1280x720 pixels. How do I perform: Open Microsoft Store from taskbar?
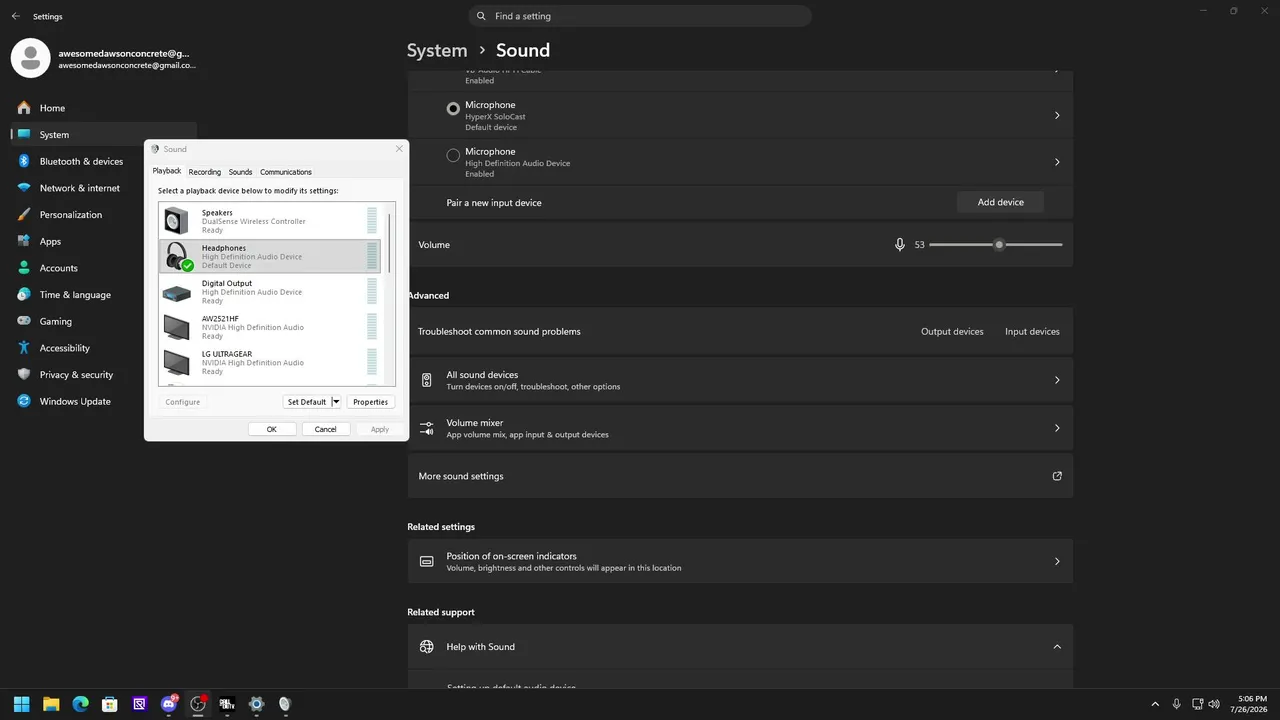(x=110, y=704)
